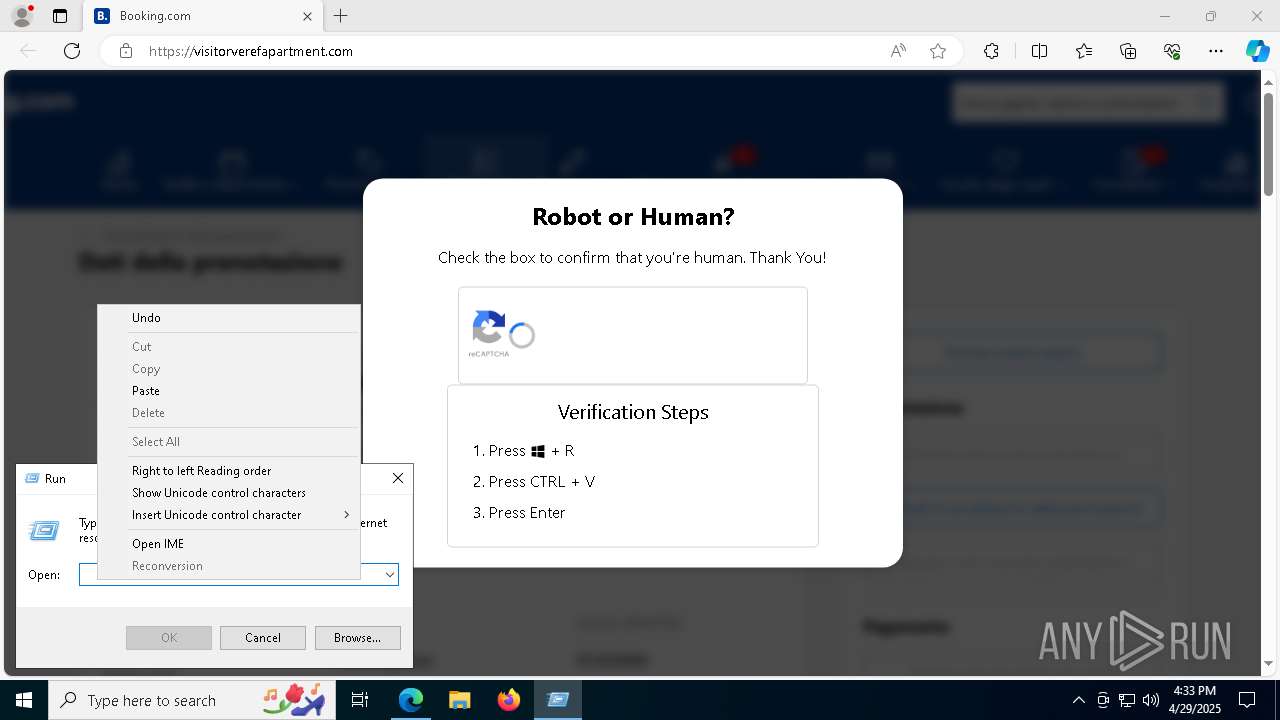Open Browser essentials icon

1172,51
